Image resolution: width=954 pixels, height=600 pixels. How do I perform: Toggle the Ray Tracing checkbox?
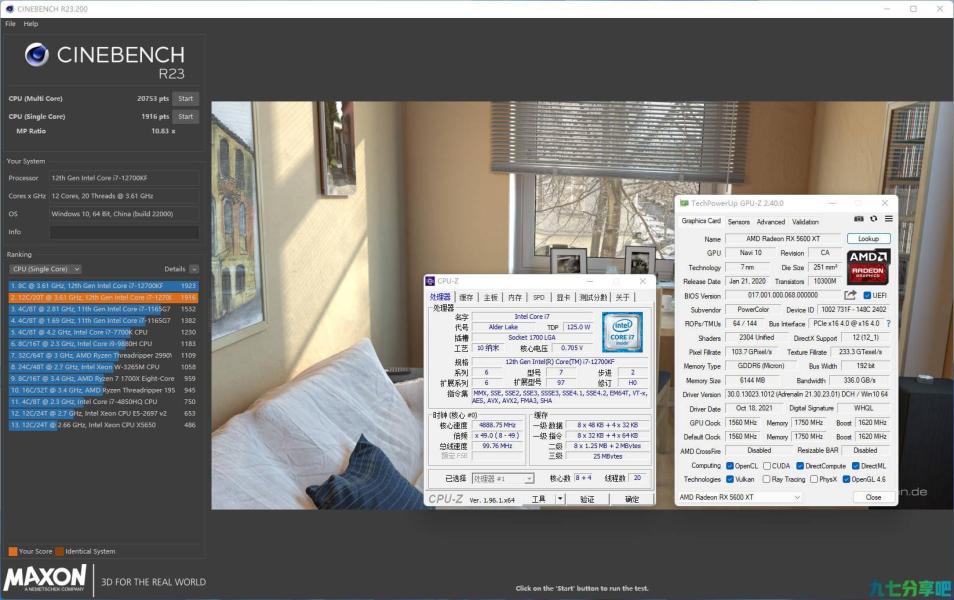pyautogui.click(x=767, y=480)
